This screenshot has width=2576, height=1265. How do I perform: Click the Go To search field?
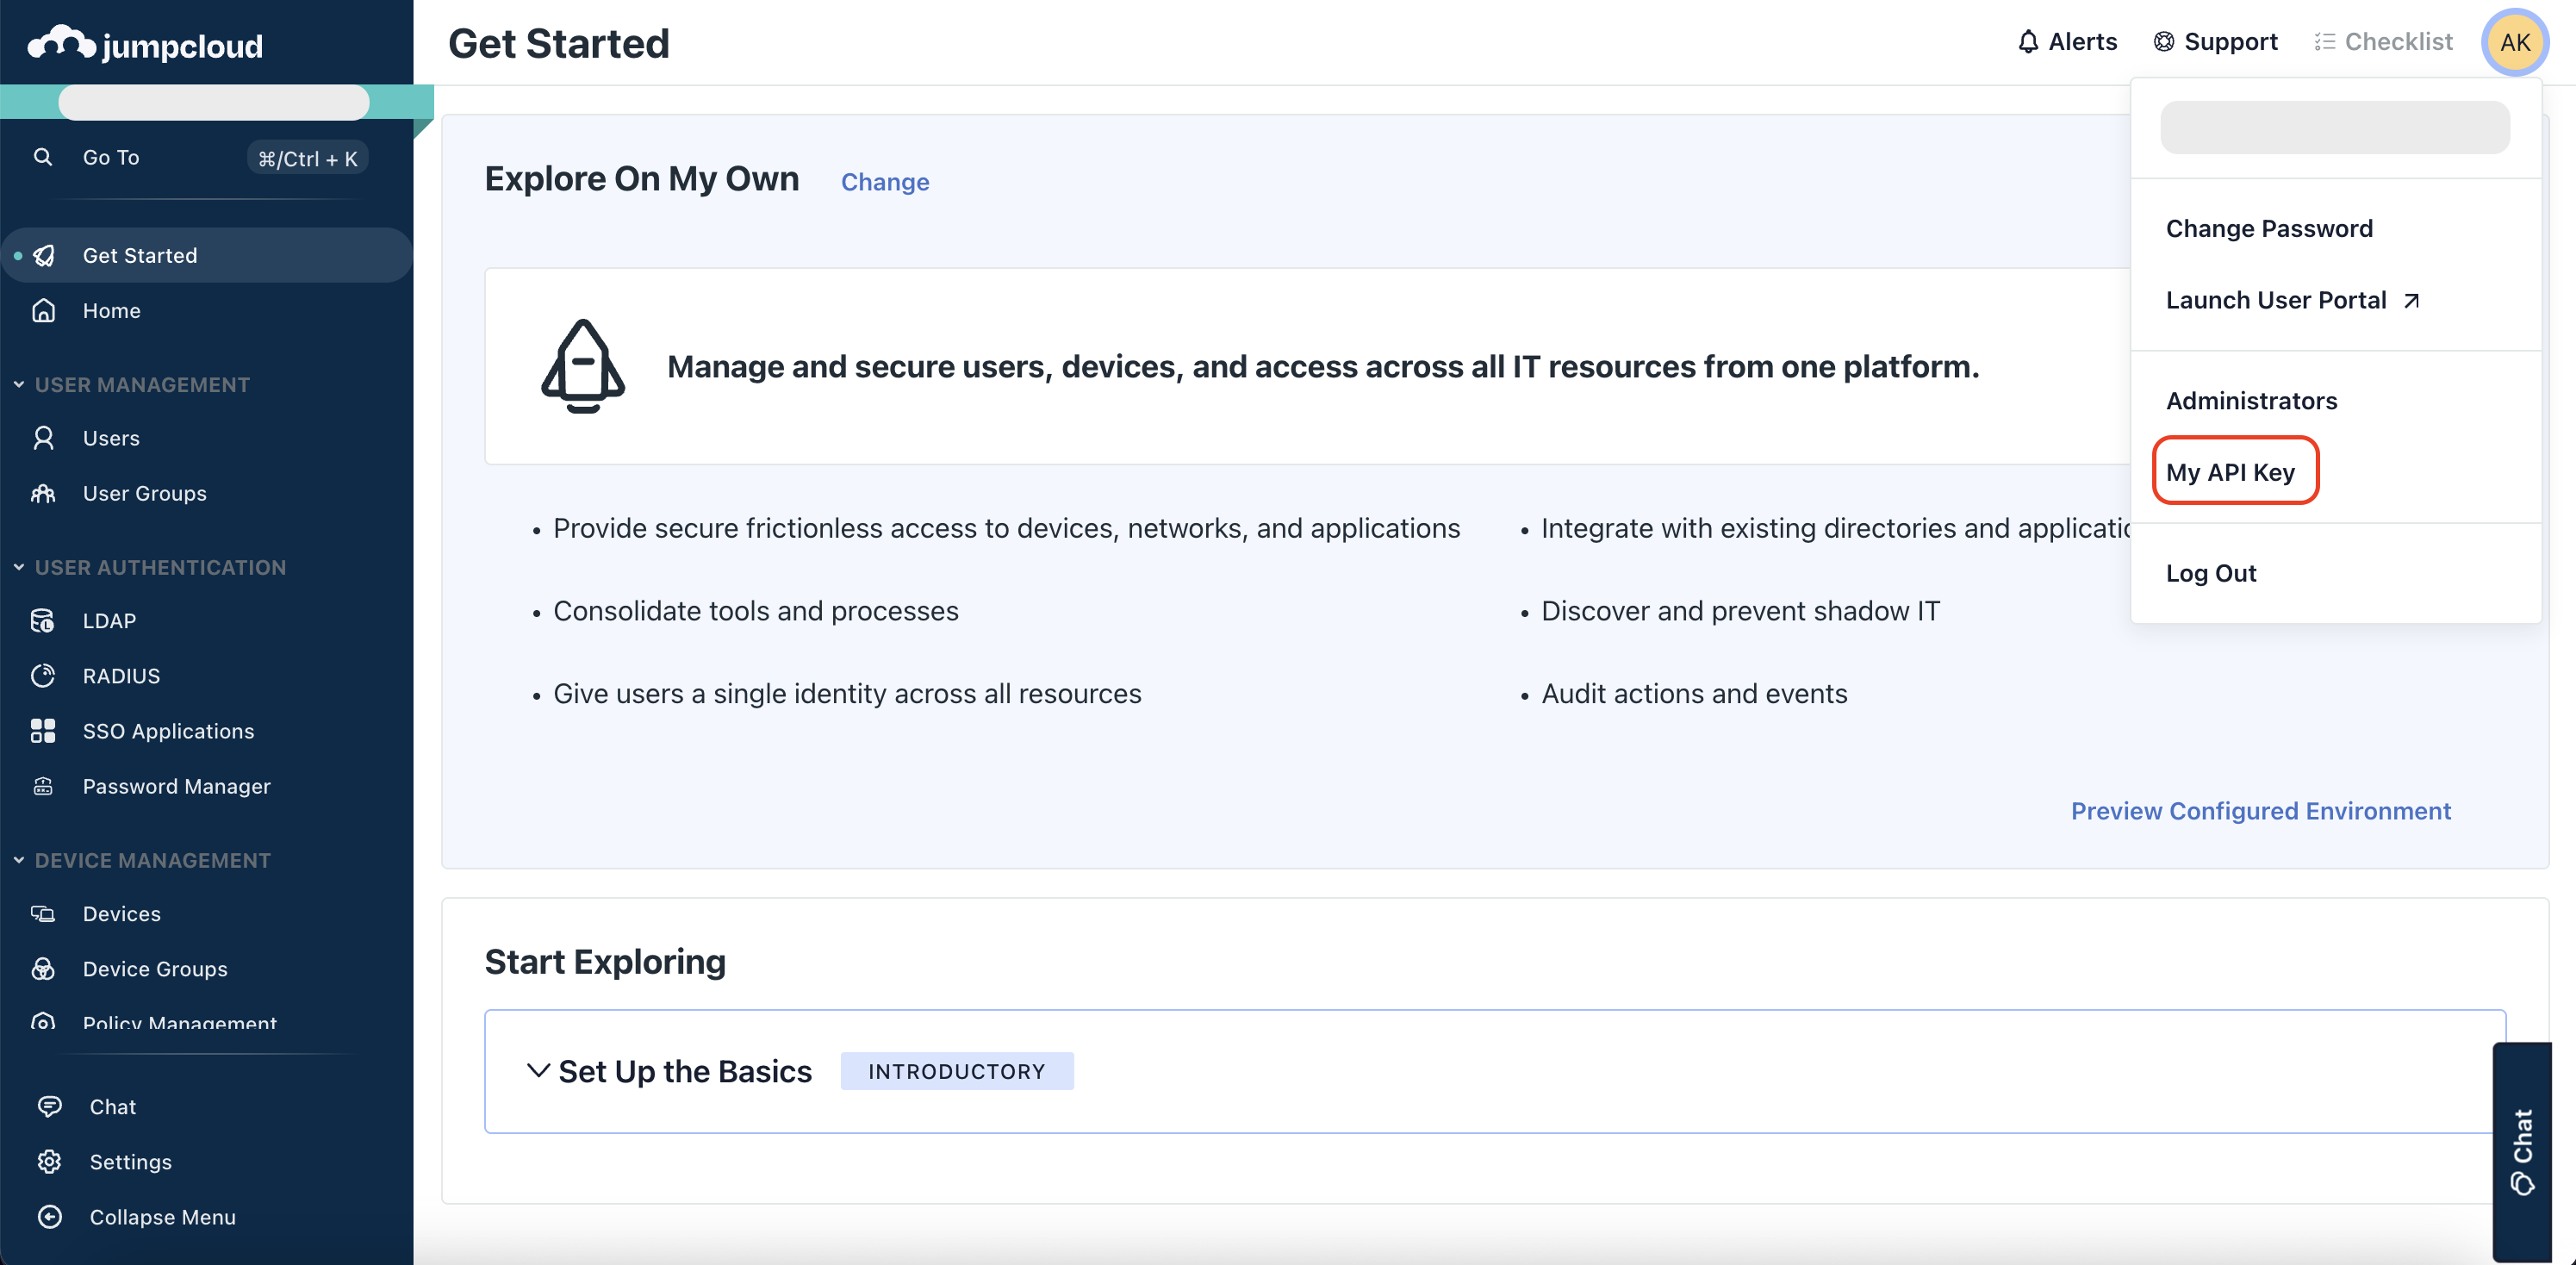(207, 157)
